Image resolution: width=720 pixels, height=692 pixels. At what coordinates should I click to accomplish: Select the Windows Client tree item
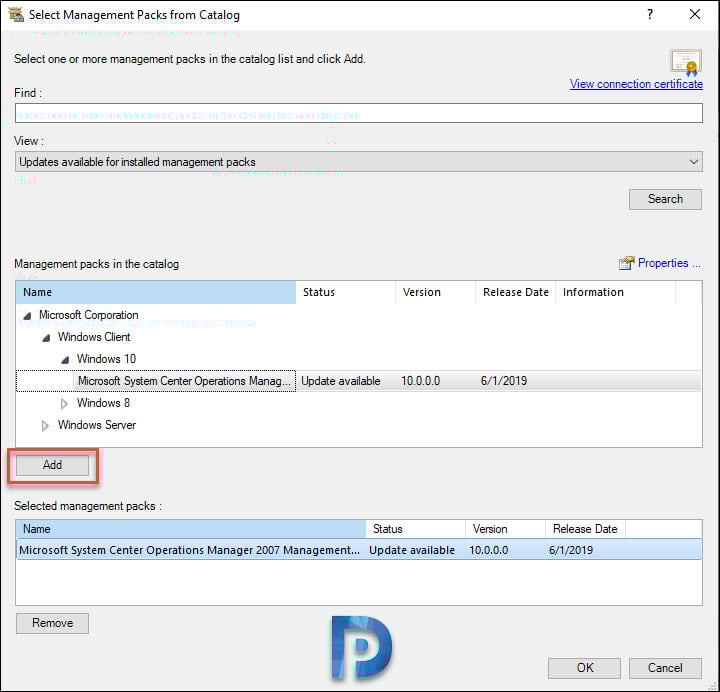pyautogui.click(x=94, y=337)
